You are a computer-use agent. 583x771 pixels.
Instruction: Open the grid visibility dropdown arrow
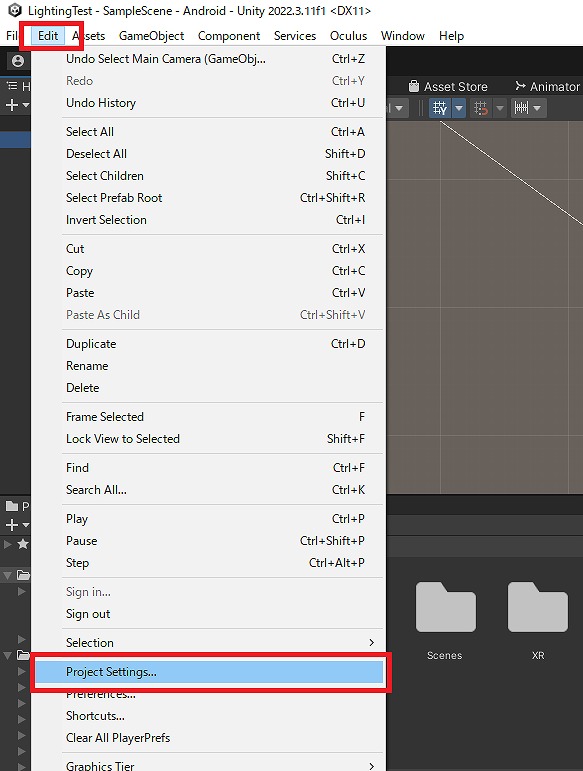click(459, 108)
